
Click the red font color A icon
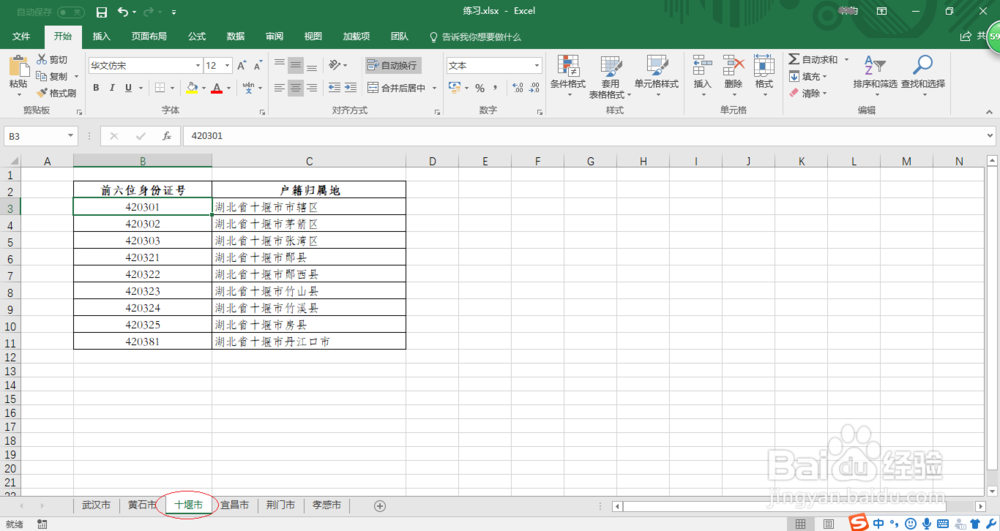217,88
